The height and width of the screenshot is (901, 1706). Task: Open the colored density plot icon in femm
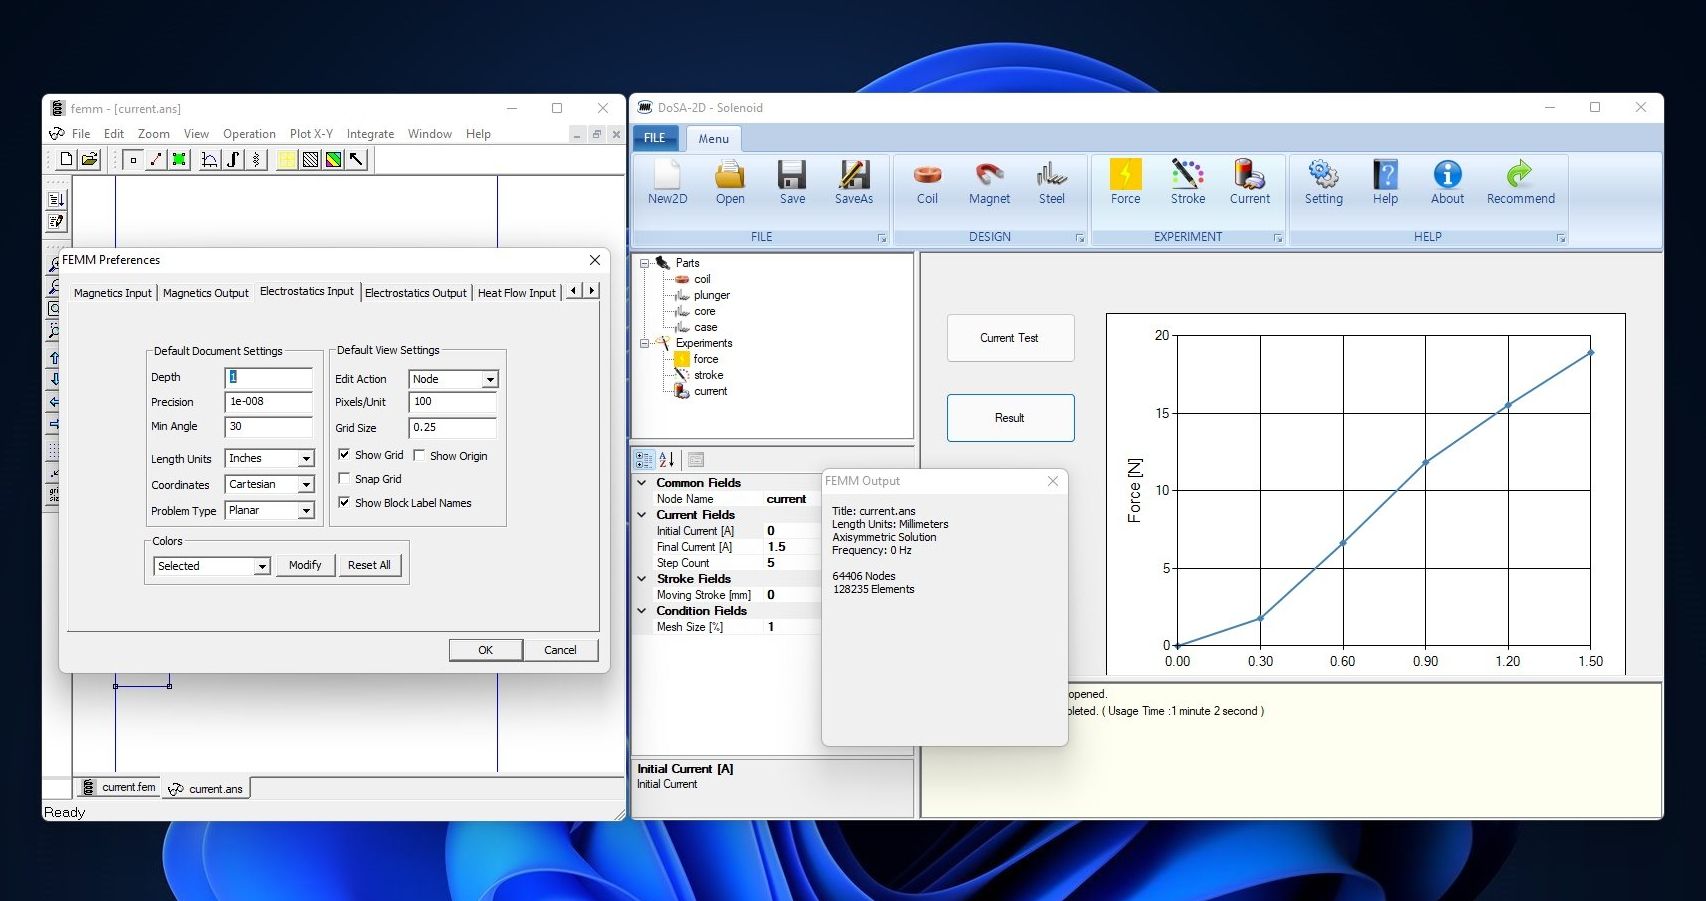(x=333, y=159)
